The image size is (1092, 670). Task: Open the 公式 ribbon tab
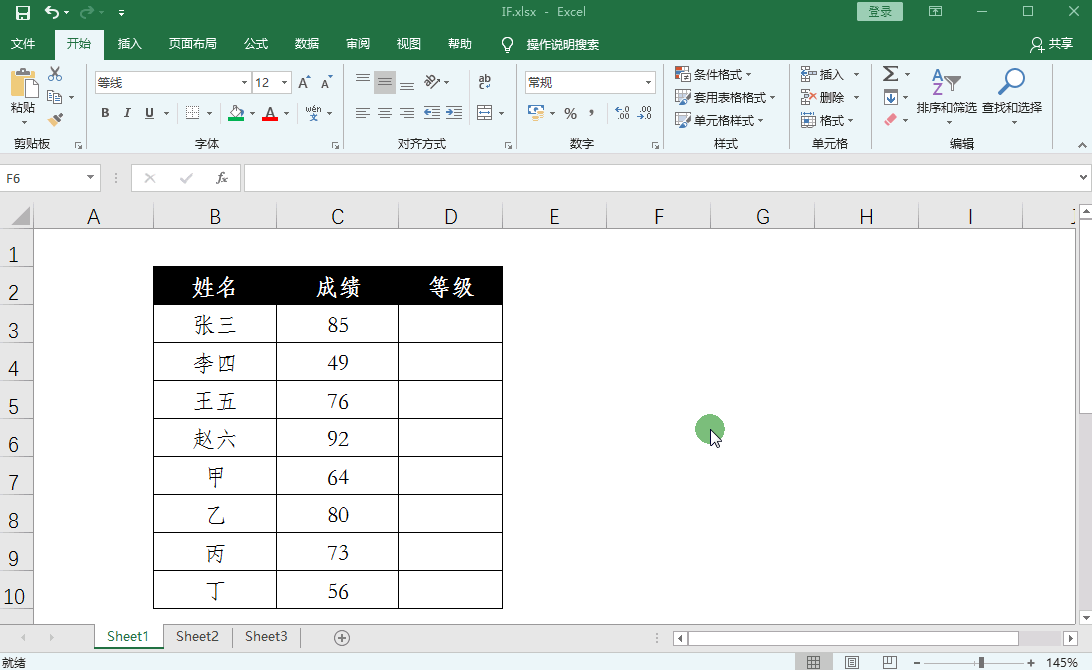[256, 44]
